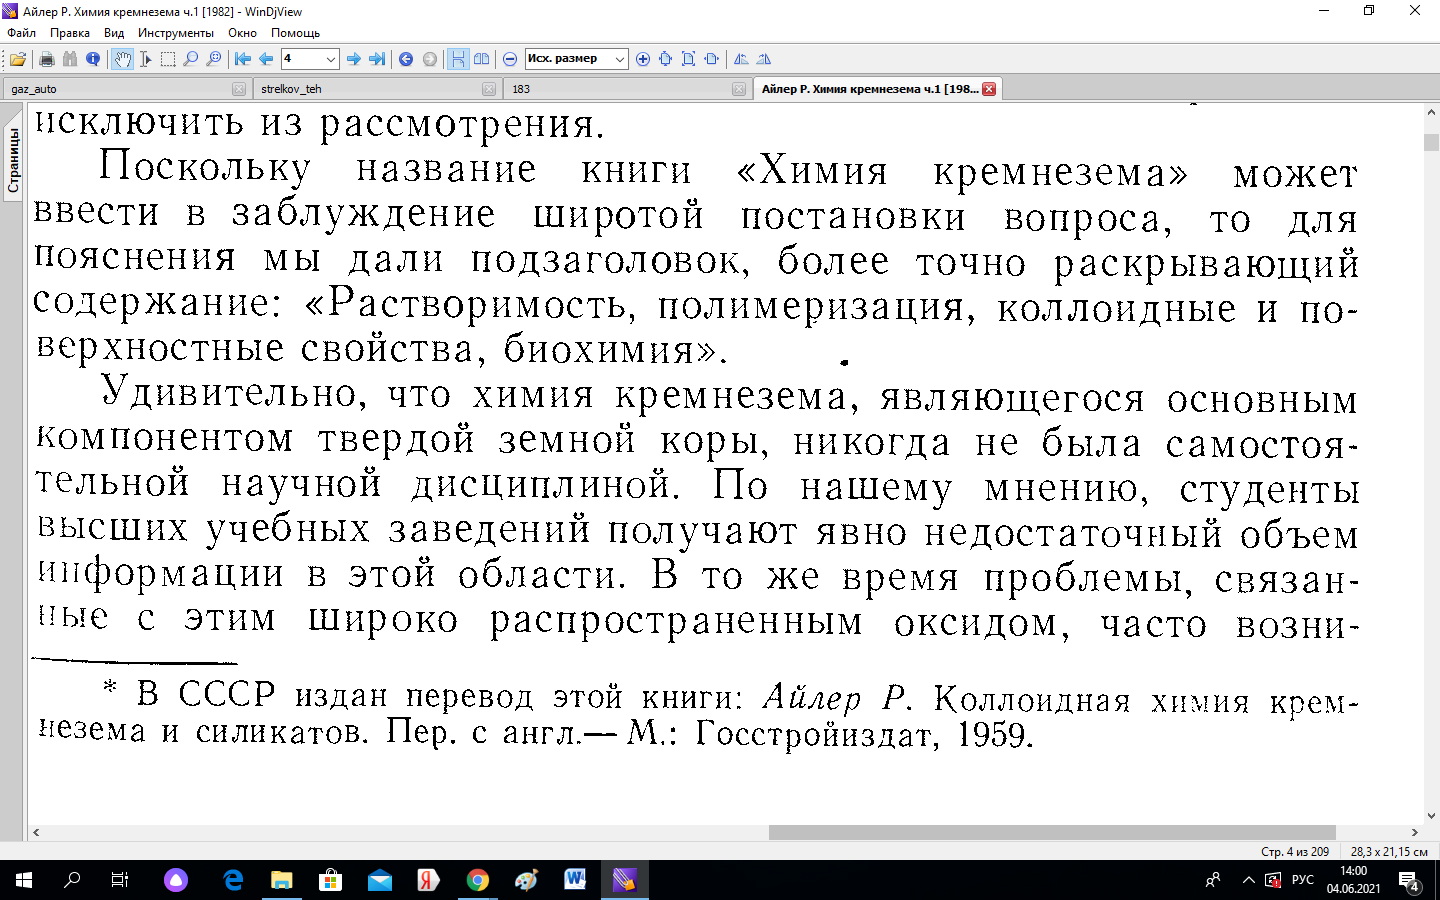Close the gaz_auto tab

(x=239, y=89)
